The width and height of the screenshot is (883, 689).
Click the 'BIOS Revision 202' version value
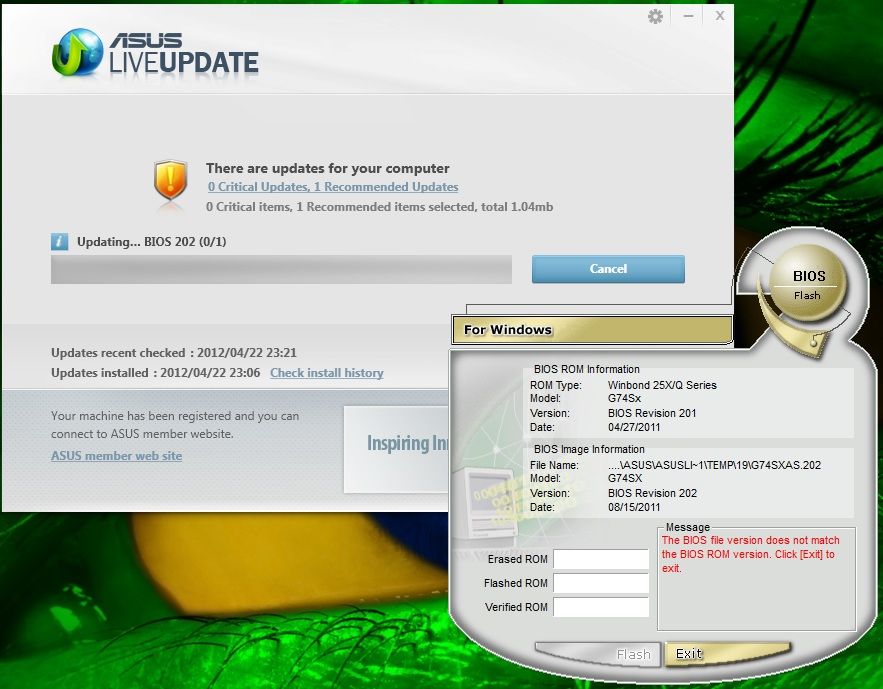click(x=653, y=493)
